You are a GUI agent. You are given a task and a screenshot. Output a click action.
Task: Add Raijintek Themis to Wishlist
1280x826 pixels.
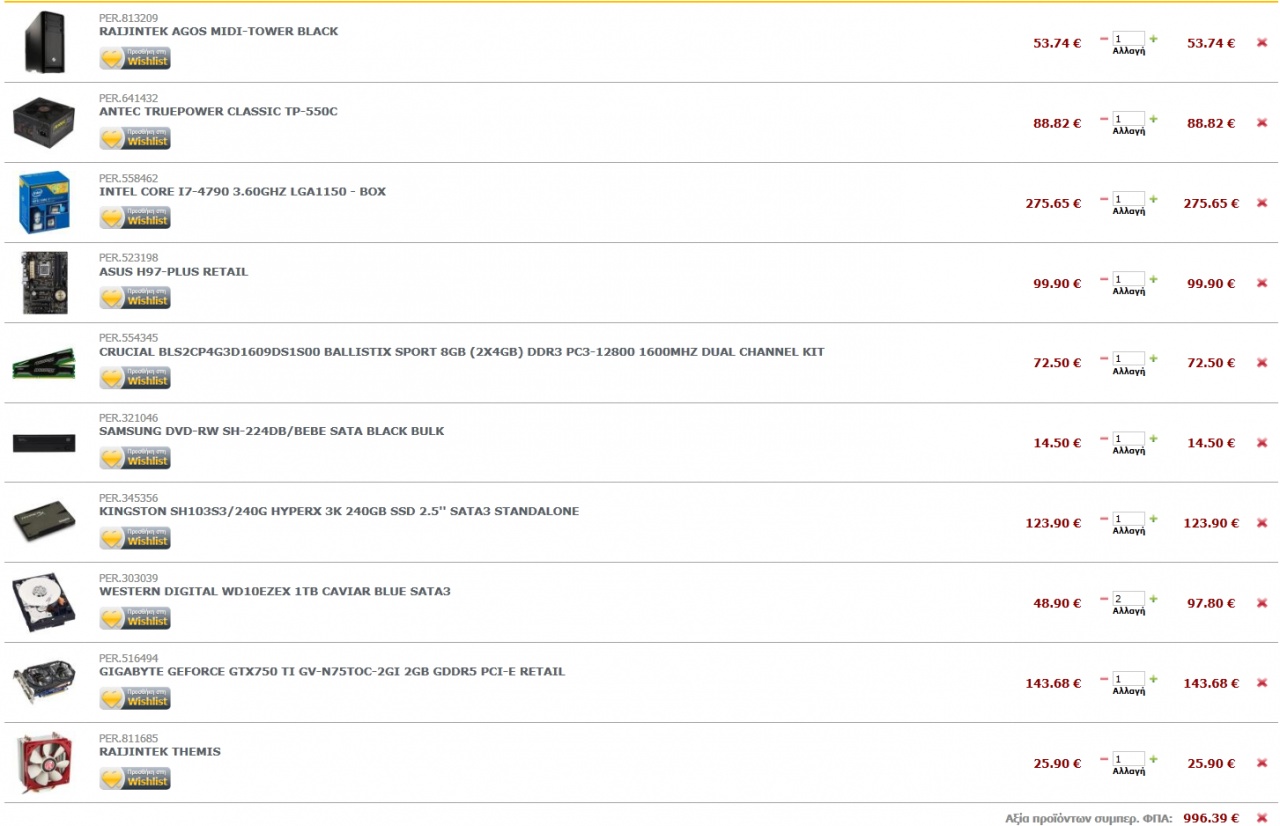135,778
